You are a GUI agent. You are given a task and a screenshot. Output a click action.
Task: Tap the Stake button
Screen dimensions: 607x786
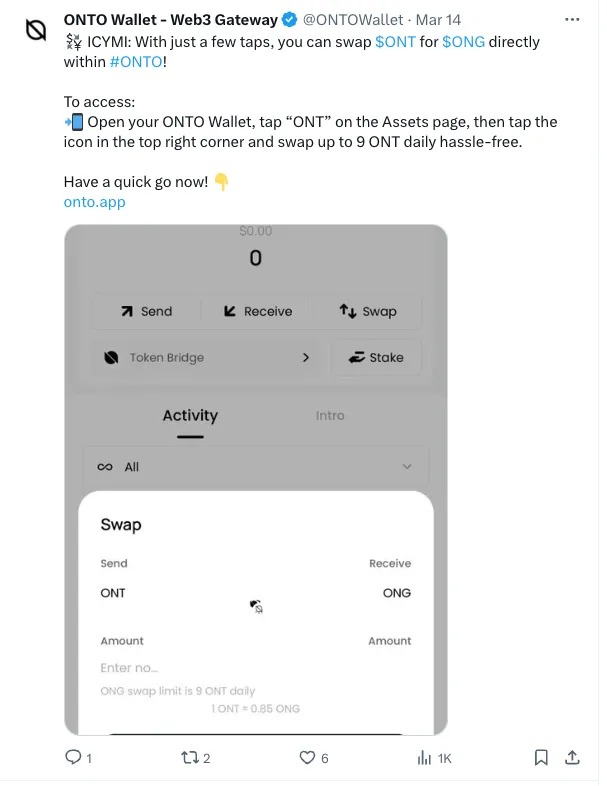(x=376, y=357)
